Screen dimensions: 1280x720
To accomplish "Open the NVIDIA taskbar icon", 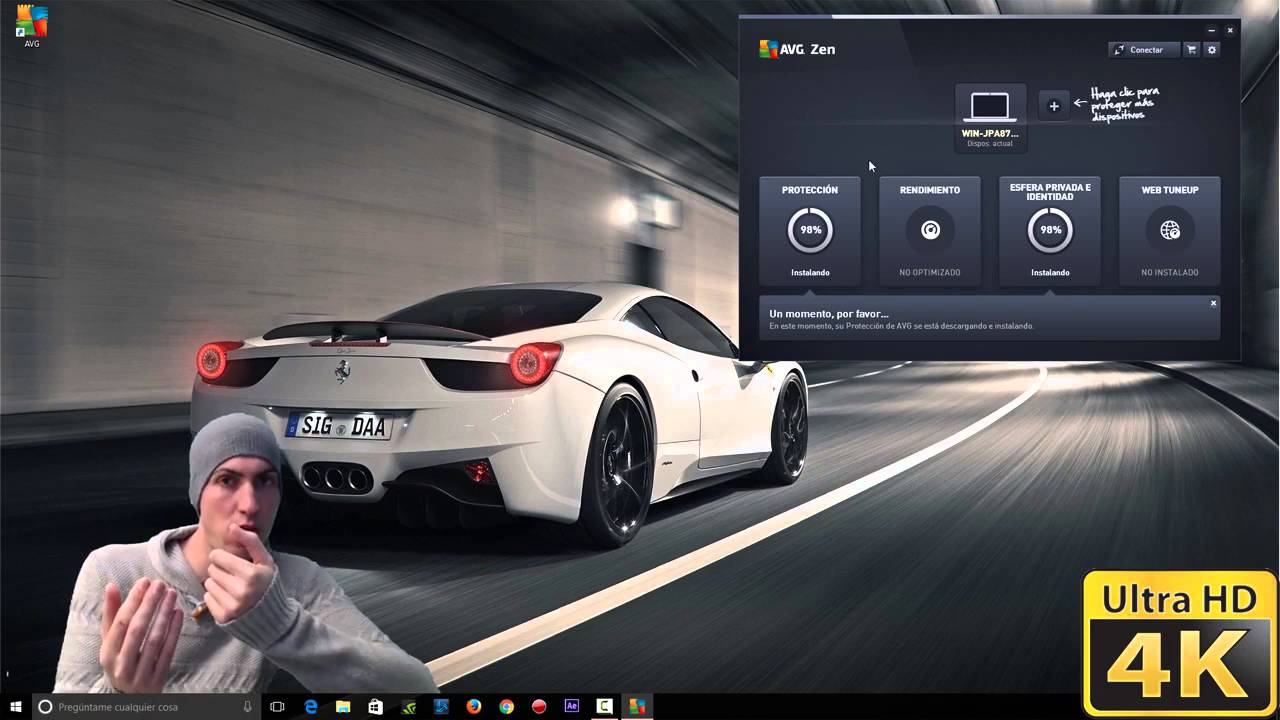I will coord(409,706).
